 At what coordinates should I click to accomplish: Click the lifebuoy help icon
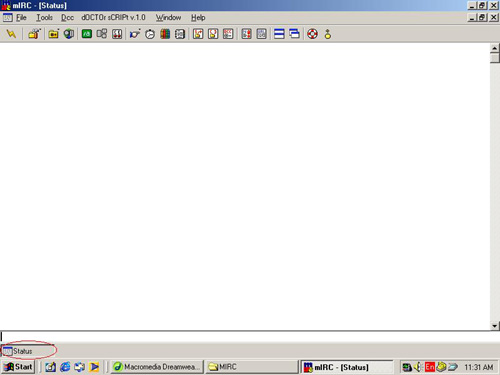point(312,34)
